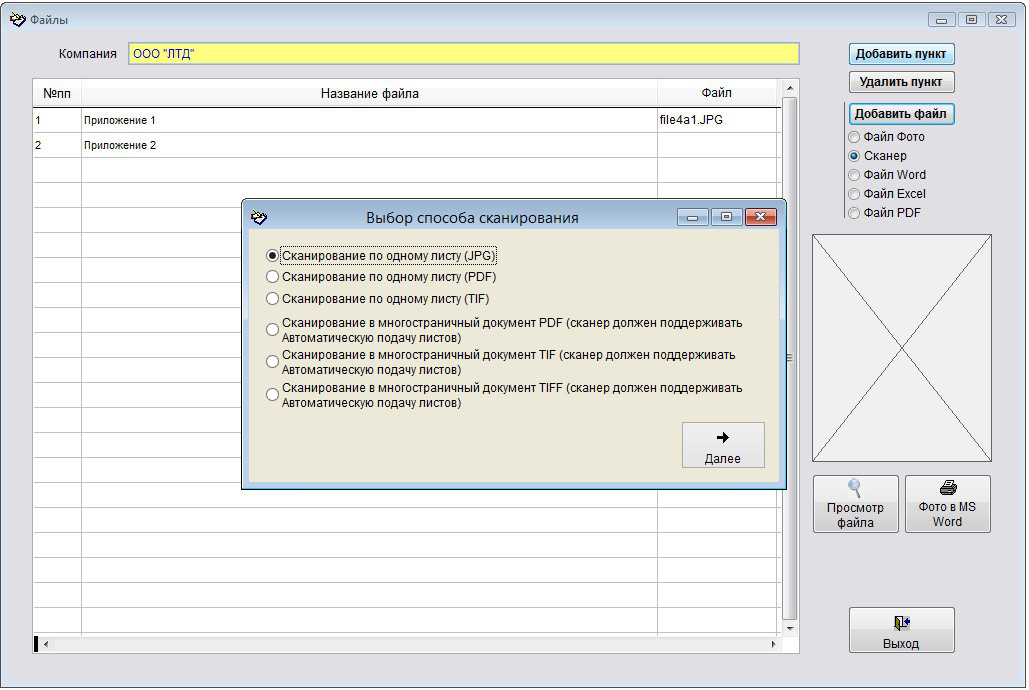Viewport: 1029px width, 690px height.
Task: Click the Компания input field
Action: click(463, 54)
